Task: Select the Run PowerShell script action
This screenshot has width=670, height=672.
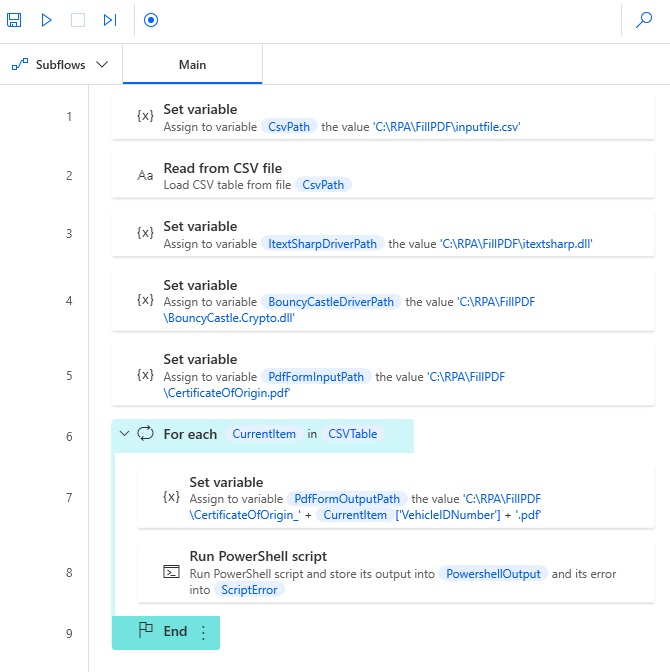Action: [396, 572]
